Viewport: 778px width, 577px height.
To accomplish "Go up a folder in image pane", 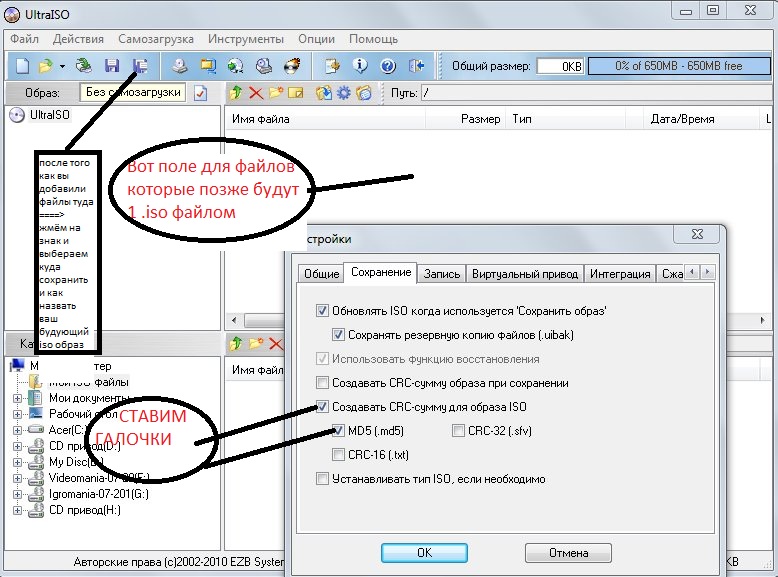I will pos(236,93).
